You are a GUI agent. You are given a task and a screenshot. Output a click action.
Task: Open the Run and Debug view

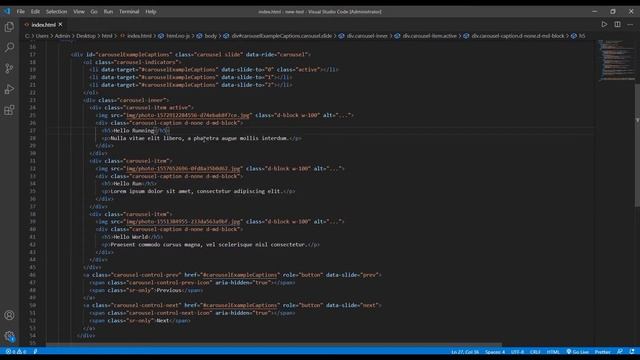coord(9,89)
